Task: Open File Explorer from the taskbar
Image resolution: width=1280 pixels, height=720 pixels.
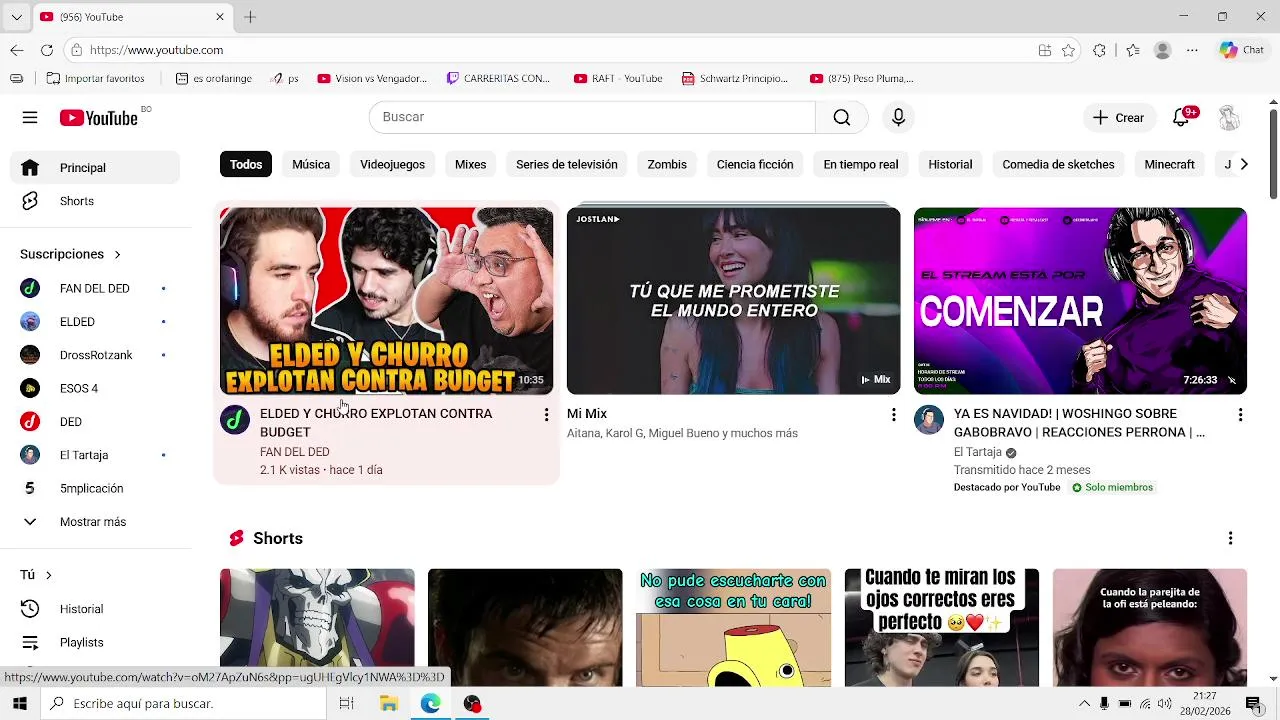Action: pos(389,704)
